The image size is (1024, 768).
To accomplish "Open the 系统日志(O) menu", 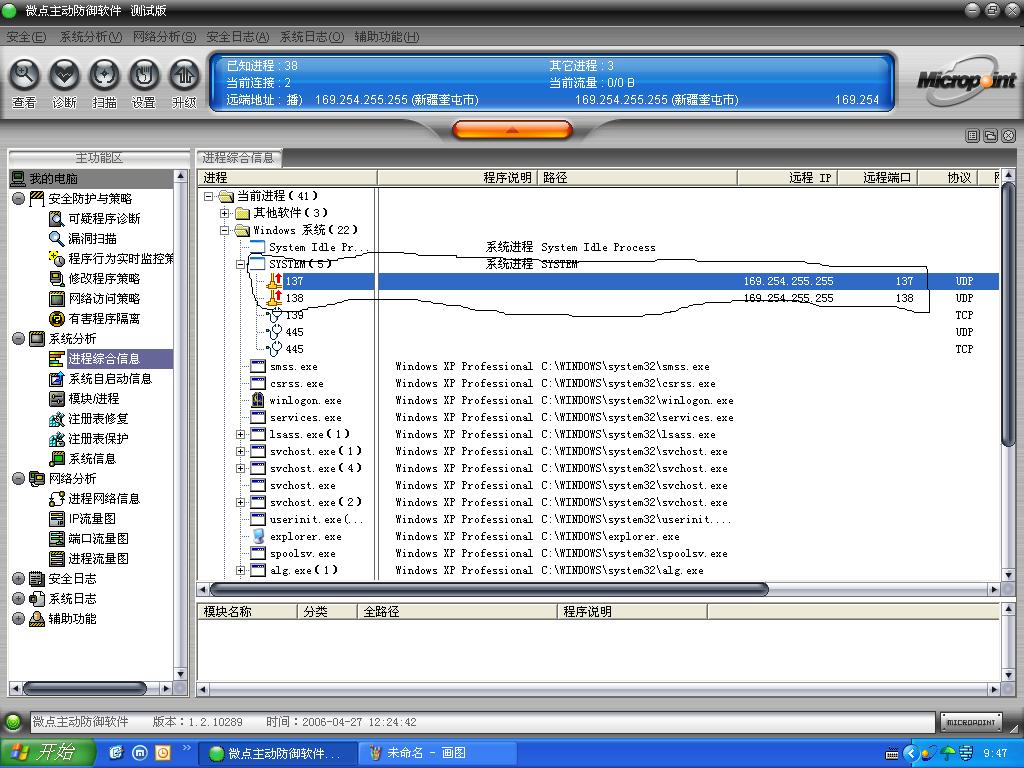I will (312, 37).
